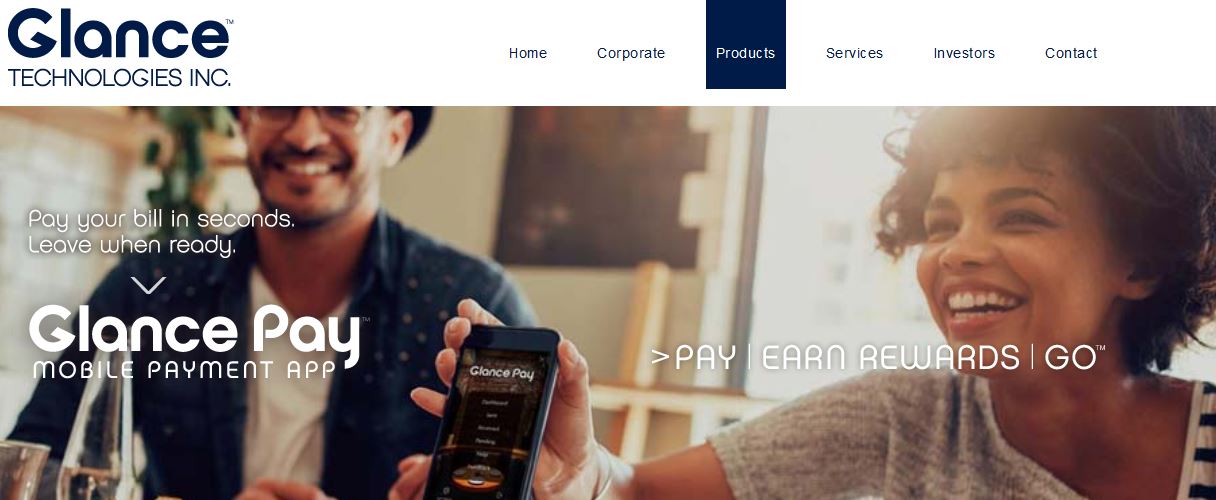The height and width of the screenshot is (500, 1216).
Task: Click the 'PAY' word in the tagline
Action: (705, 358)
